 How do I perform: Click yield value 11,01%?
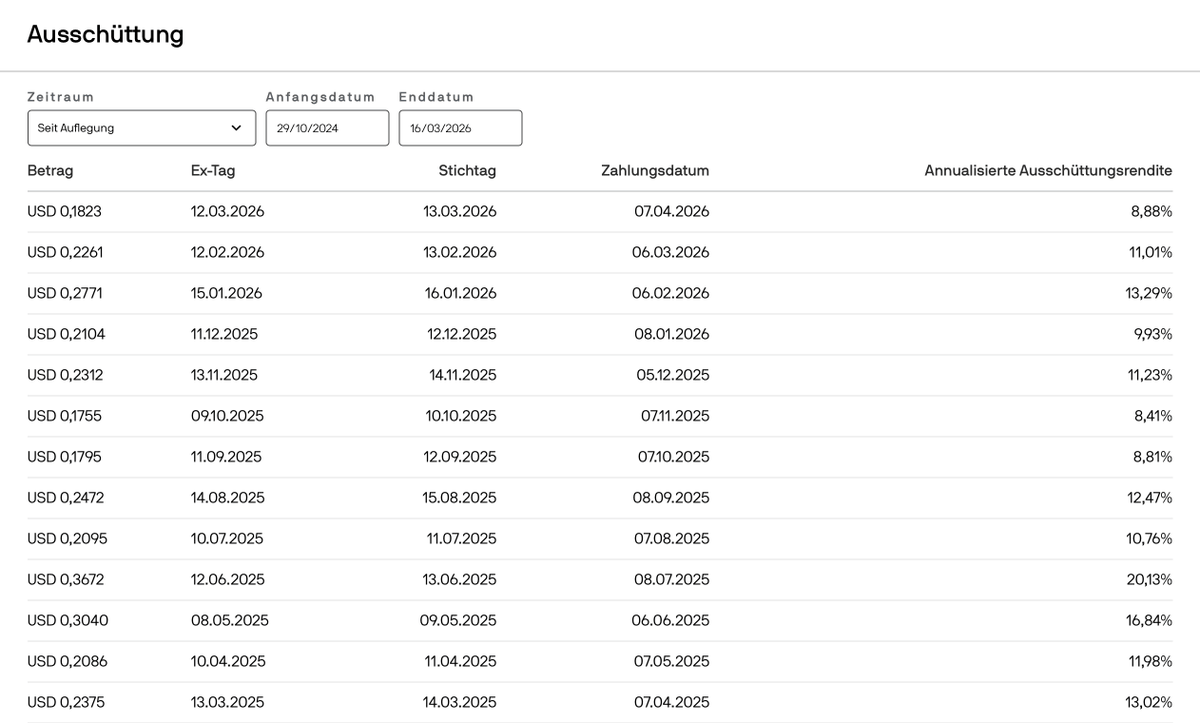pyautogui.click(x=1151, y=253)
